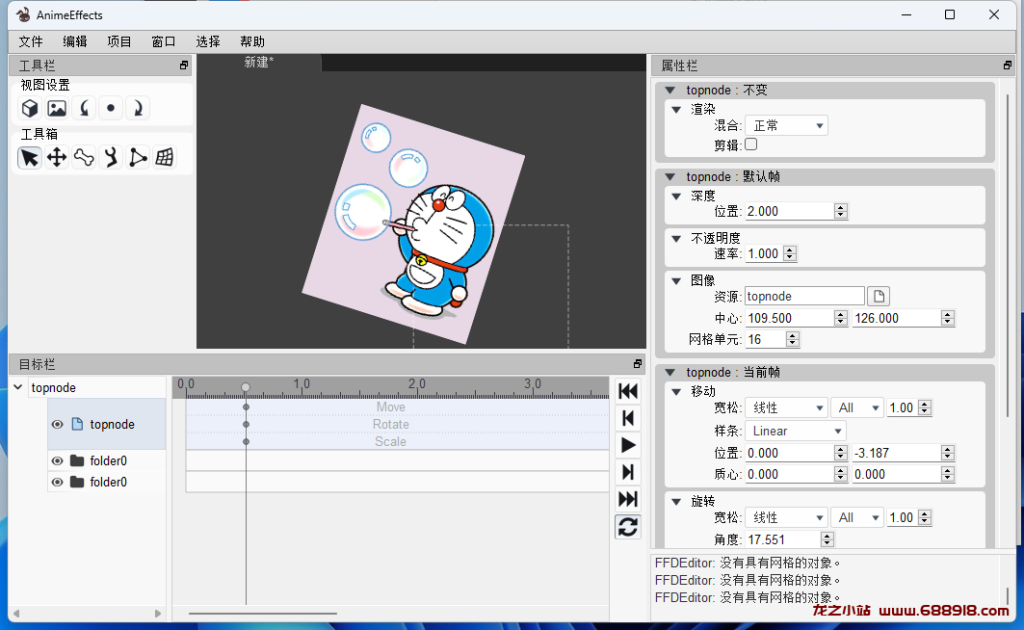Collapse the 深度 section
Screen dimensions: 1024x630
pos(677,196)
